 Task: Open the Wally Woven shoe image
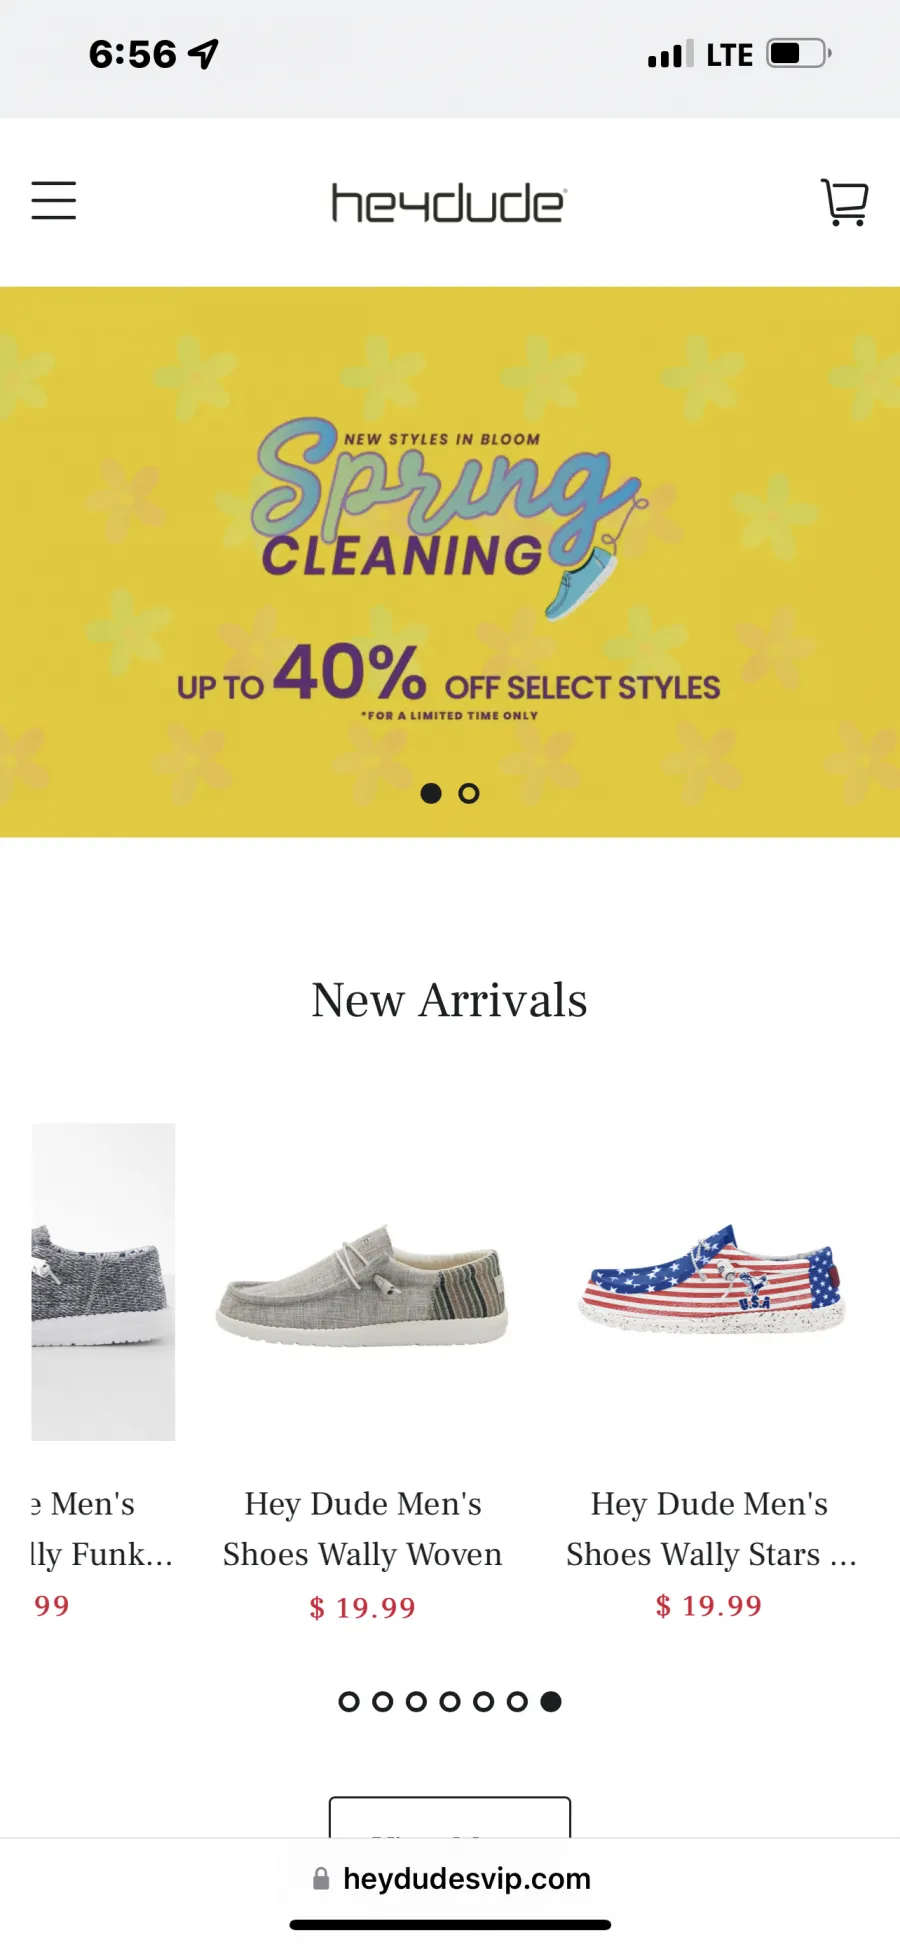(362, 1284)
